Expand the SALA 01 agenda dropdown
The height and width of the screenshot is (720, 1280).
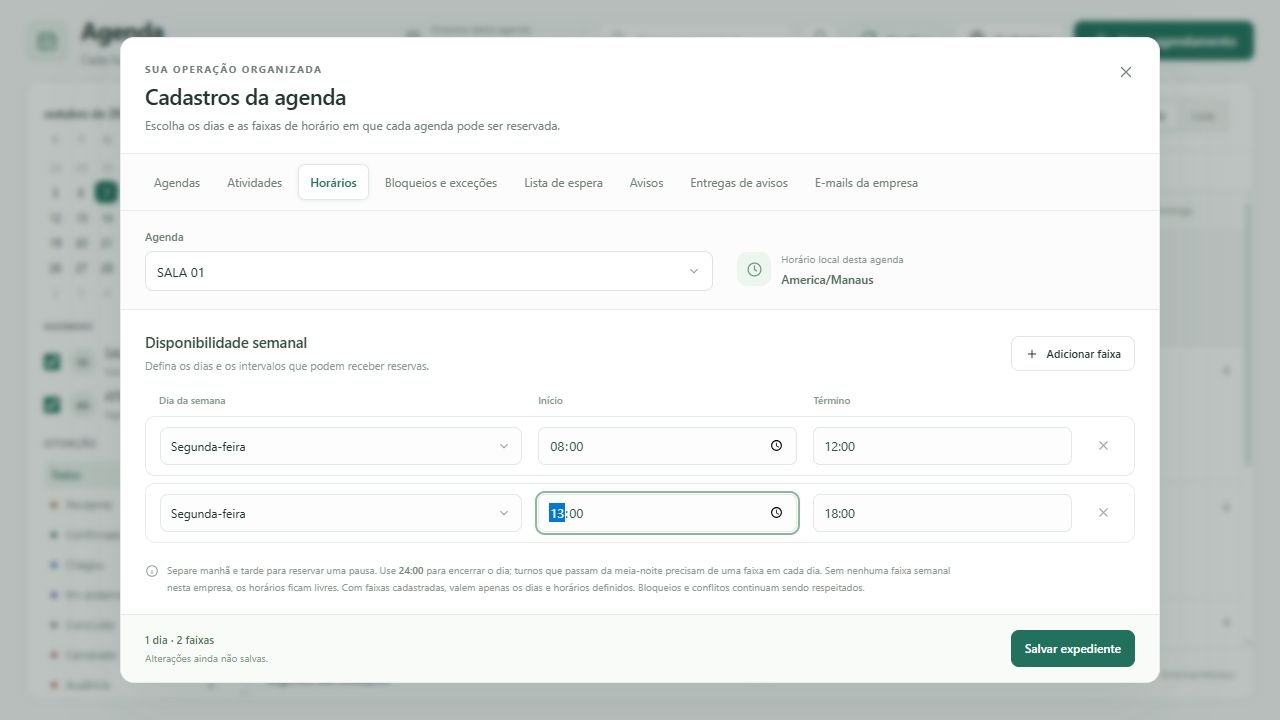[428, 272]
